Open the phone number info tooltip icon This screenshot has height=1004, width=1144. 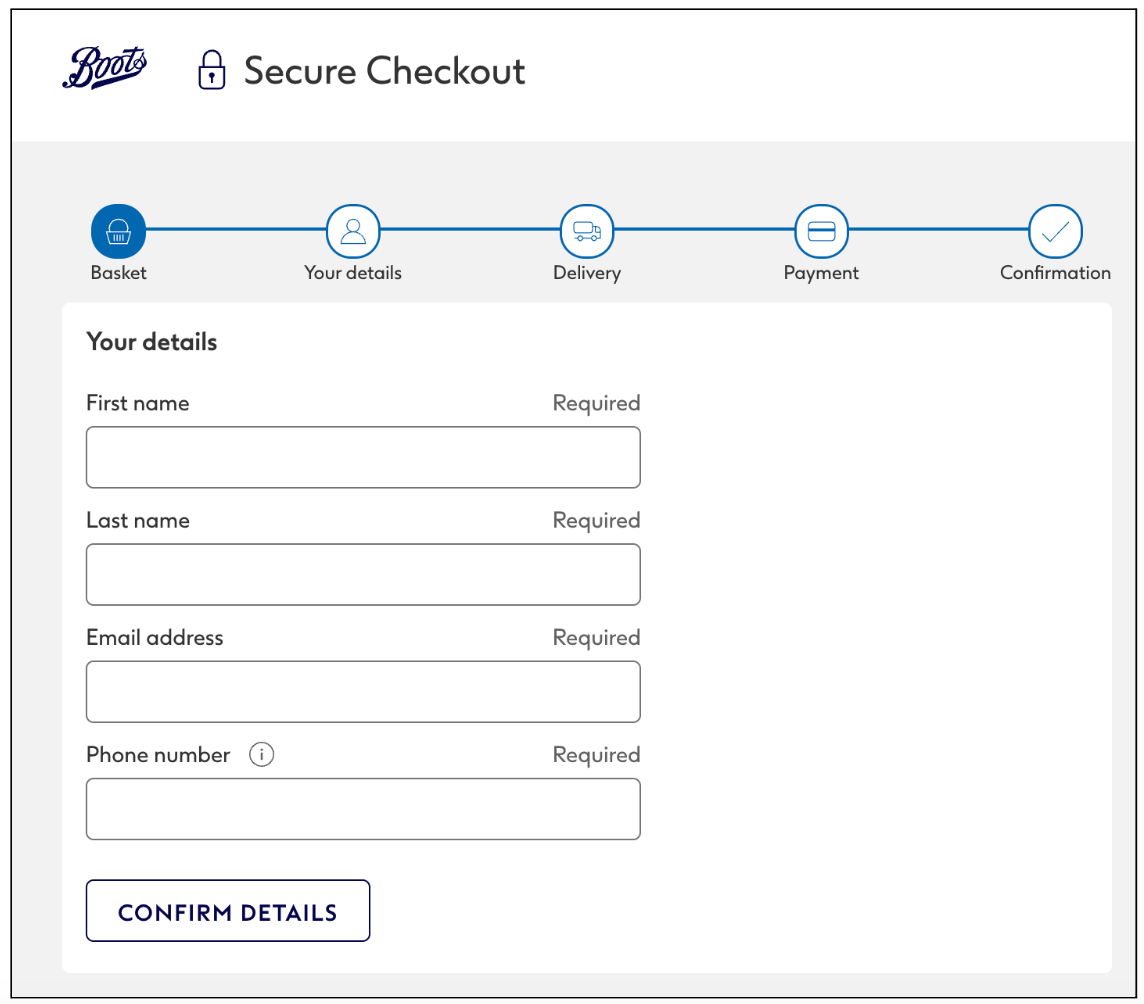[x=261, y=754]
